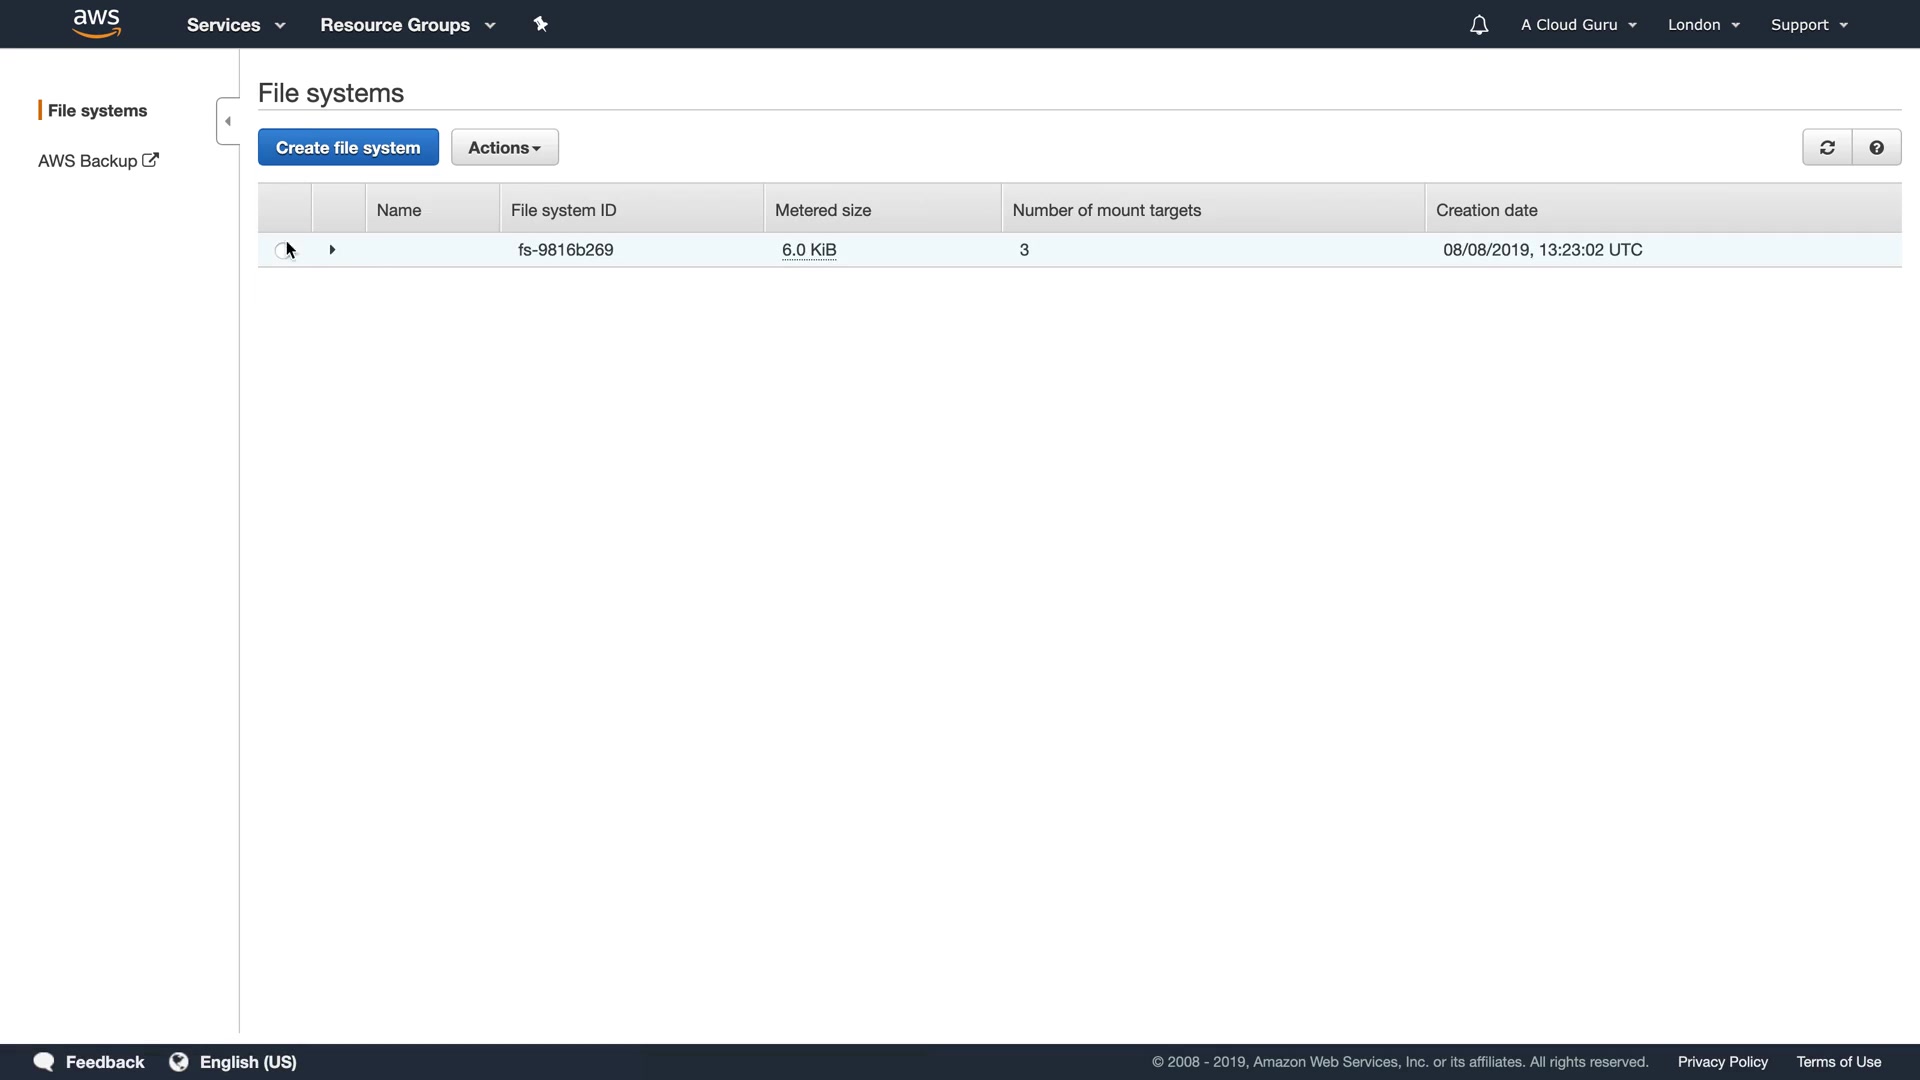The width and height of the screenshot is (1920, 1080).
Task: Click the Feedback speech bubble icon
Action: pyautogui.click(x=44, y=1062)
